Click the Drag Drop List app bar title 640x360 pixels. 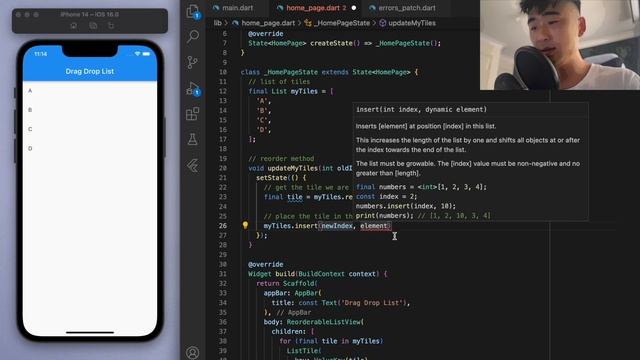pyautogui.click(x=90, y=71)
